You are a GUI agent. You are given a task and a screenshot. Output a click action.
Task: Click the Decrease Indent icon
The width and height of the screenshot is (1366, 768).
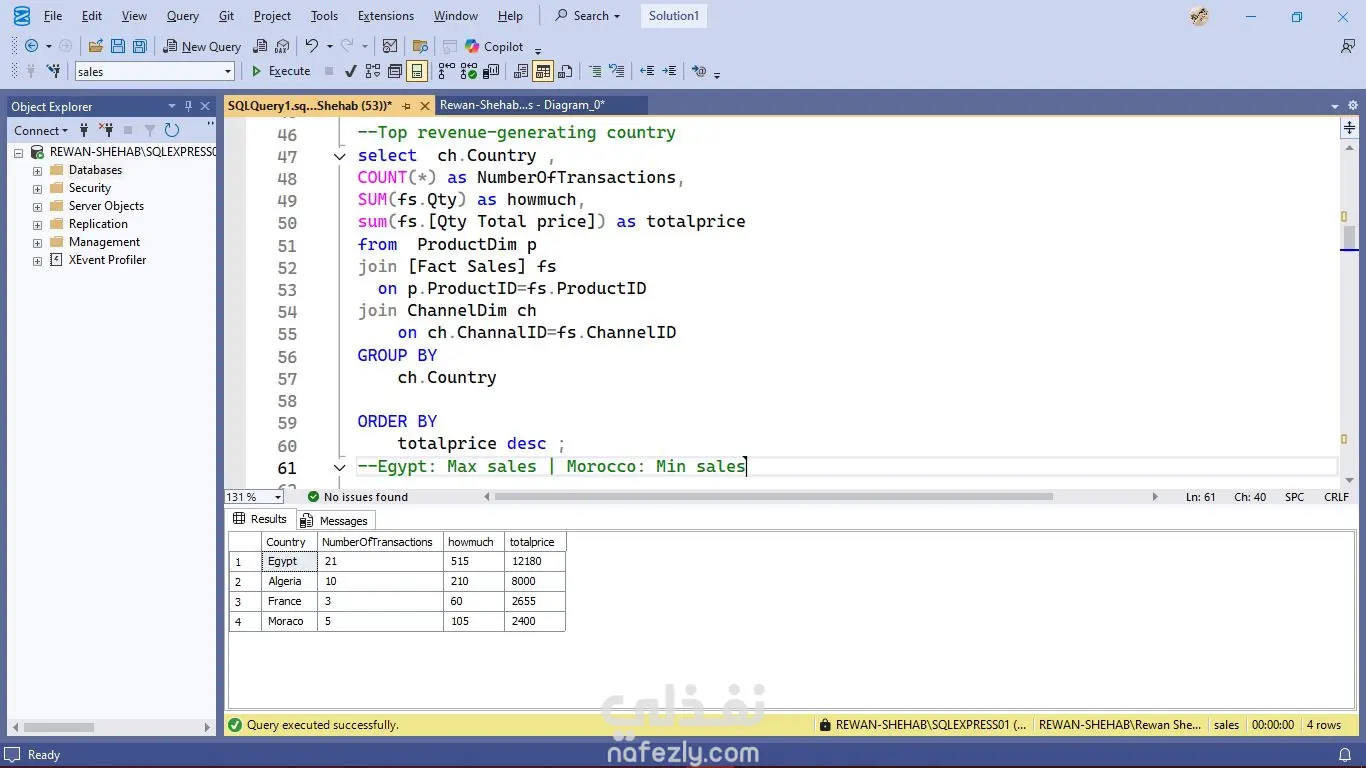(x=647, y=71)
